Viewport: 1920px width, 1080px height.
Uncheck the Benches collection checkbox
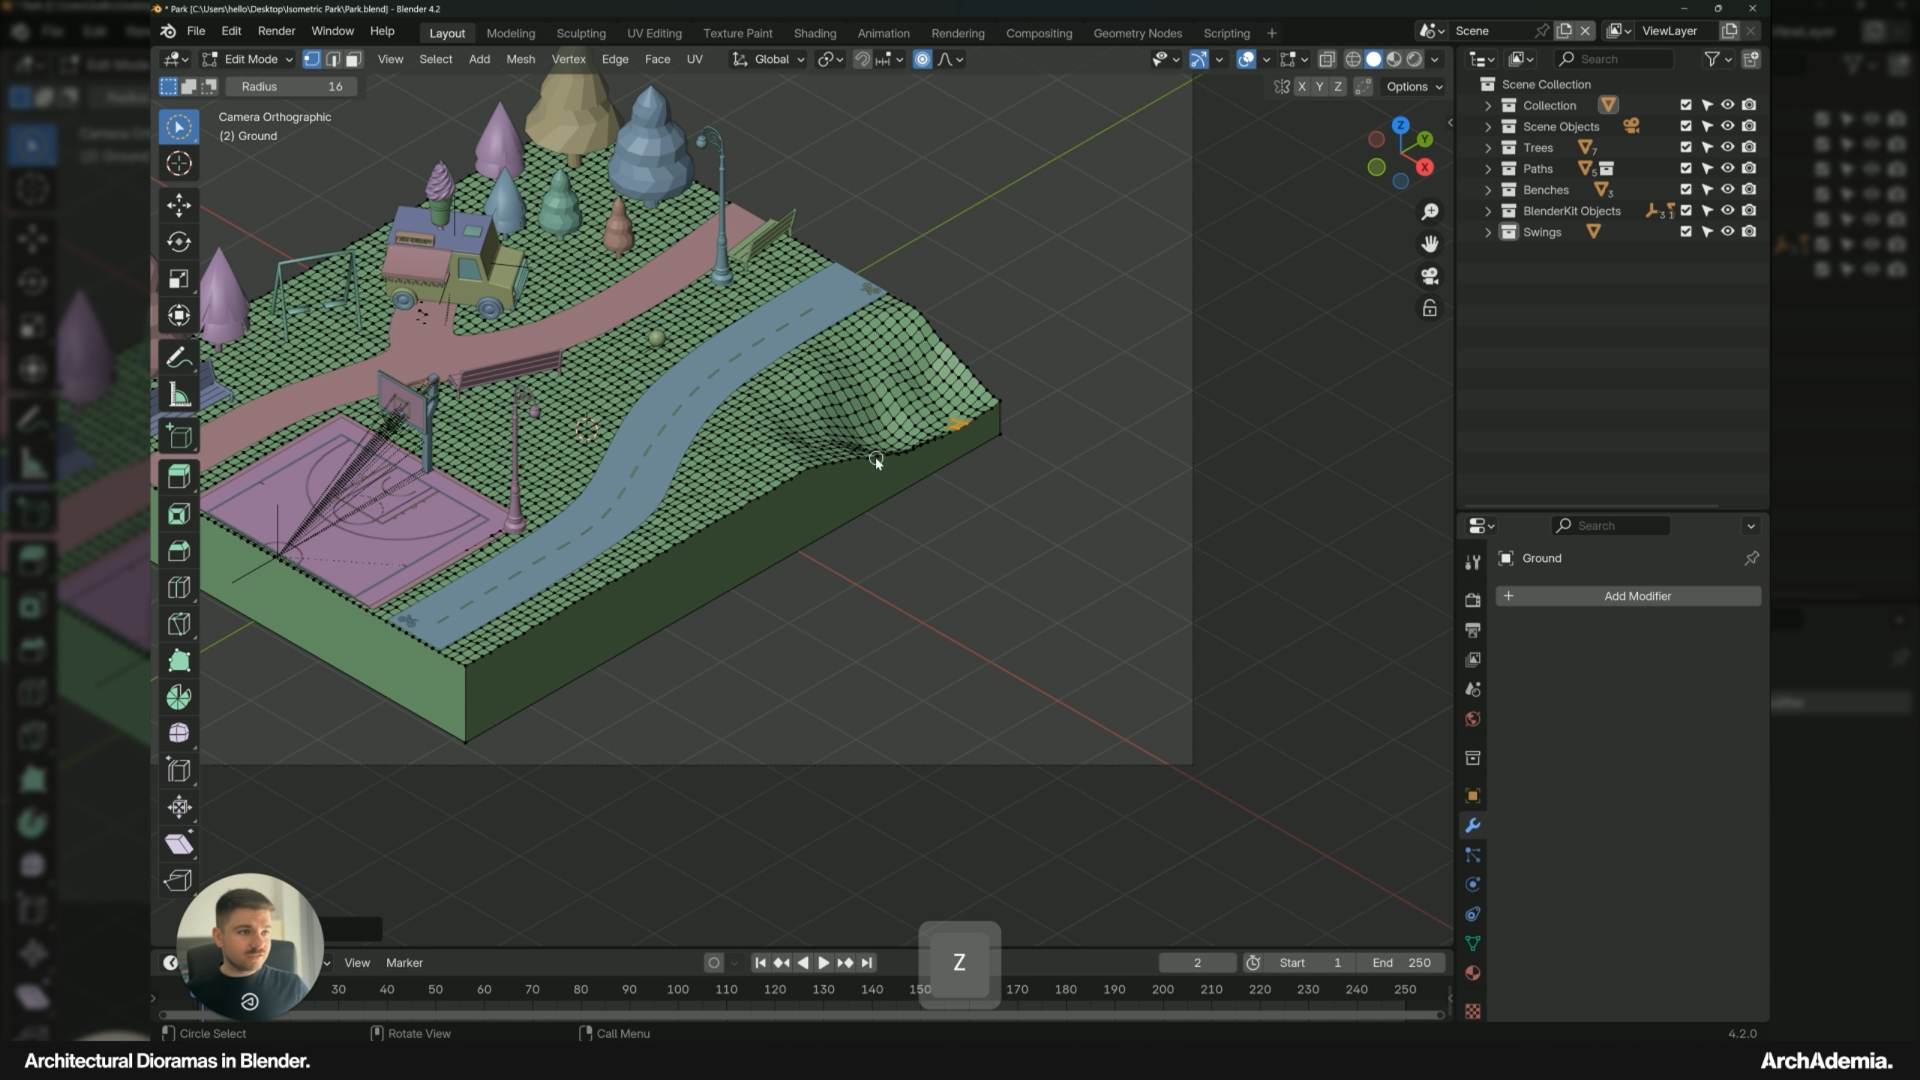(1686, 189)
